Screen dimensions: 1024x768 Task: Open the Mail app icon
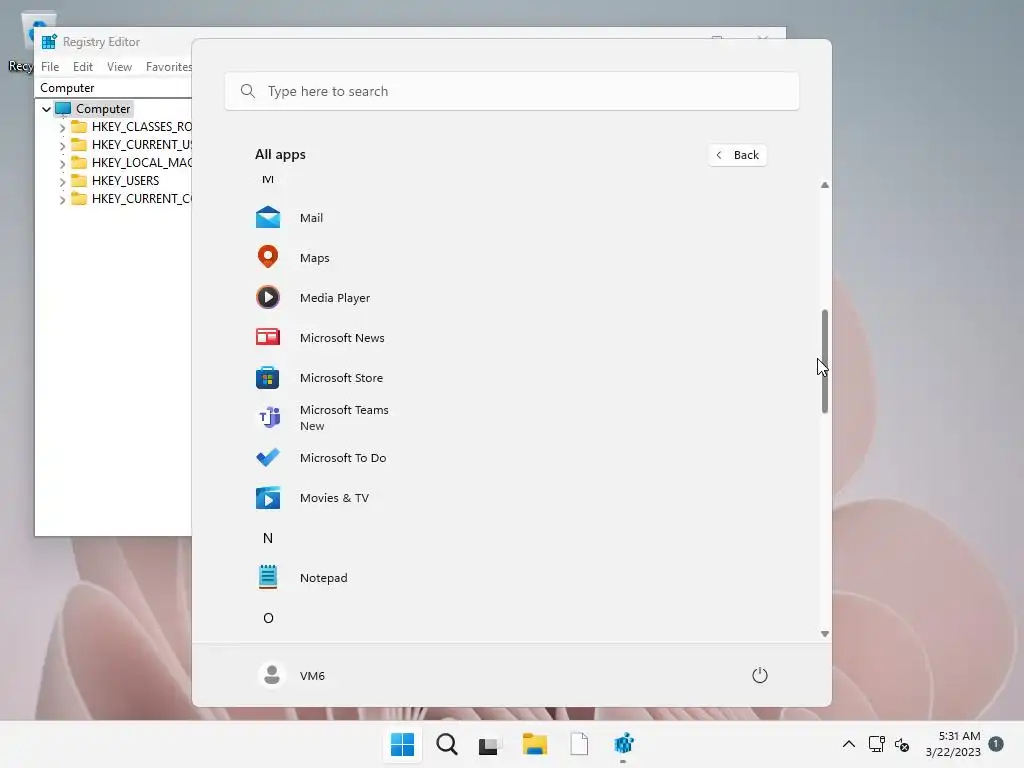[268, 217]
